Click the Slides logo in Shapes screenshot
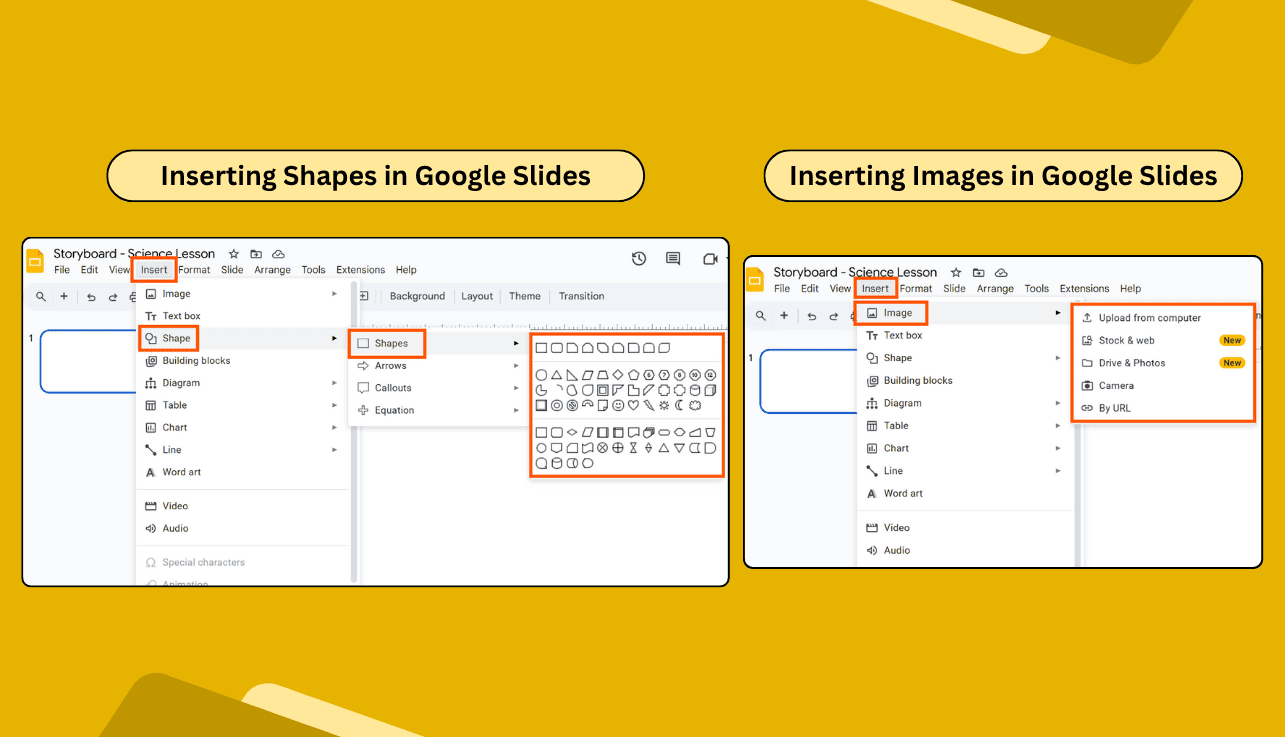The width and height of the screenshot is (1285, 737). pos(35,261)
